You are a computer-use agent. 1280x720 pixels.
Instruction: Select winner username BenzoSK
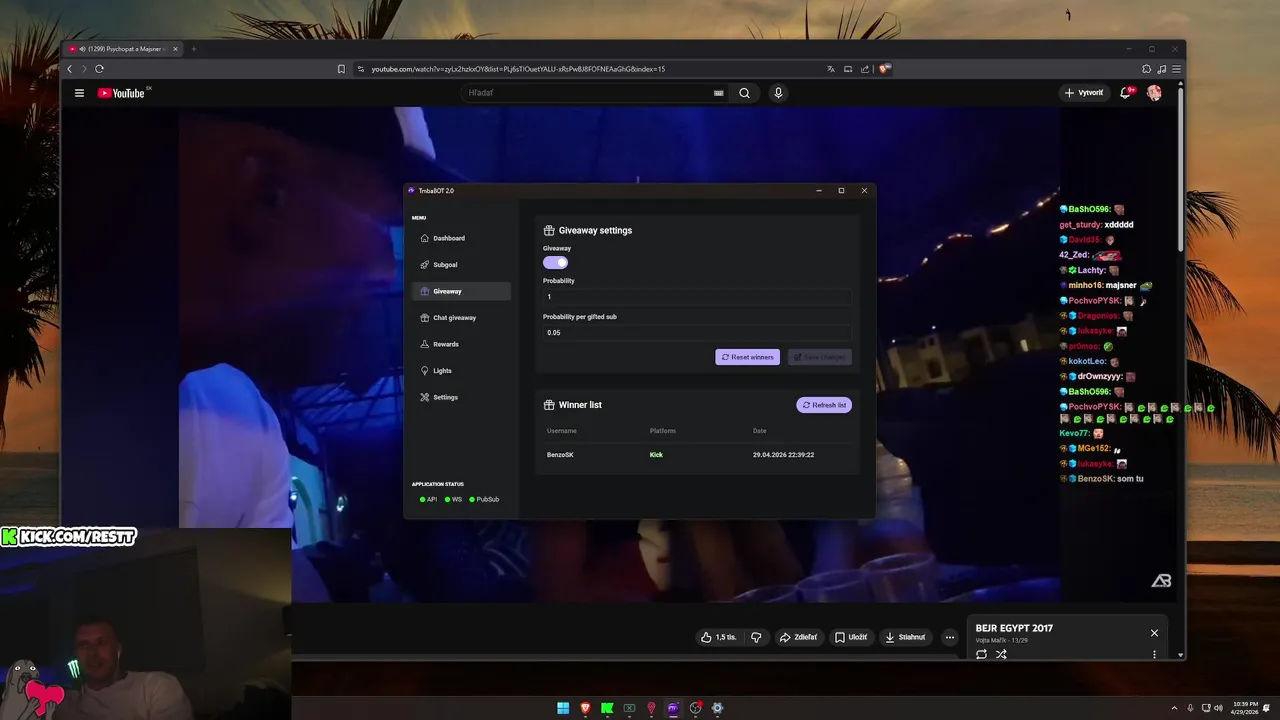[x=560, y=455]
